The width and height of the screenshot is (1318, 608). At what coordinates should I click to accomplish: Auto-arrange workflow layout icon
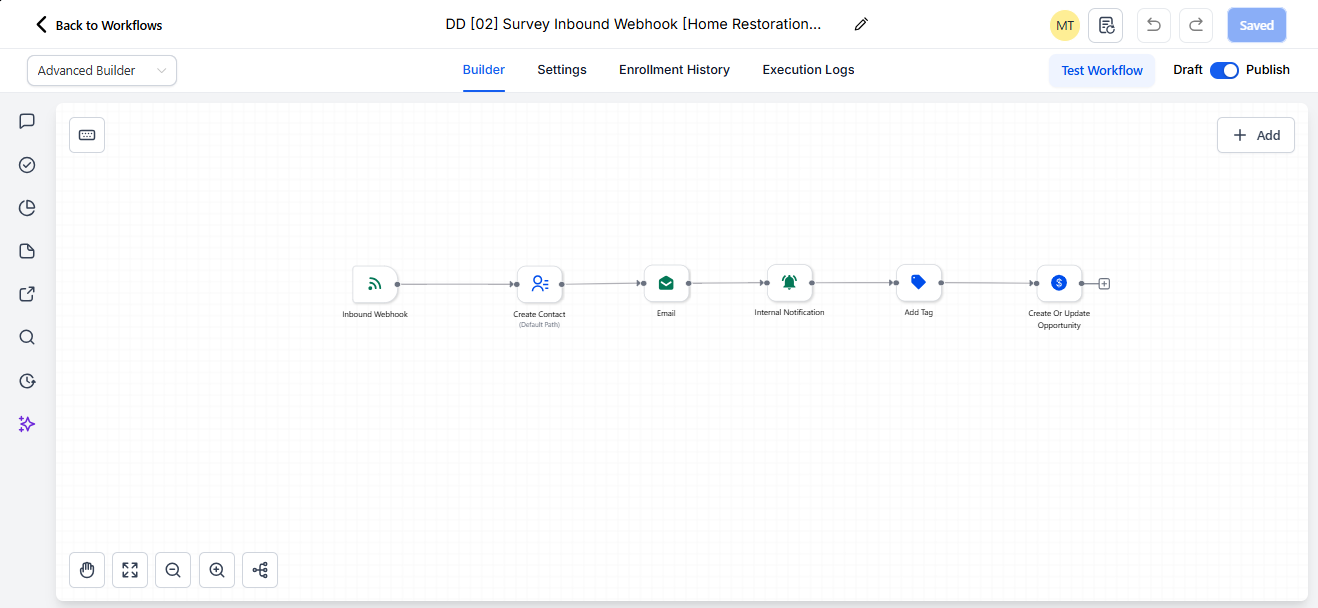260,570
